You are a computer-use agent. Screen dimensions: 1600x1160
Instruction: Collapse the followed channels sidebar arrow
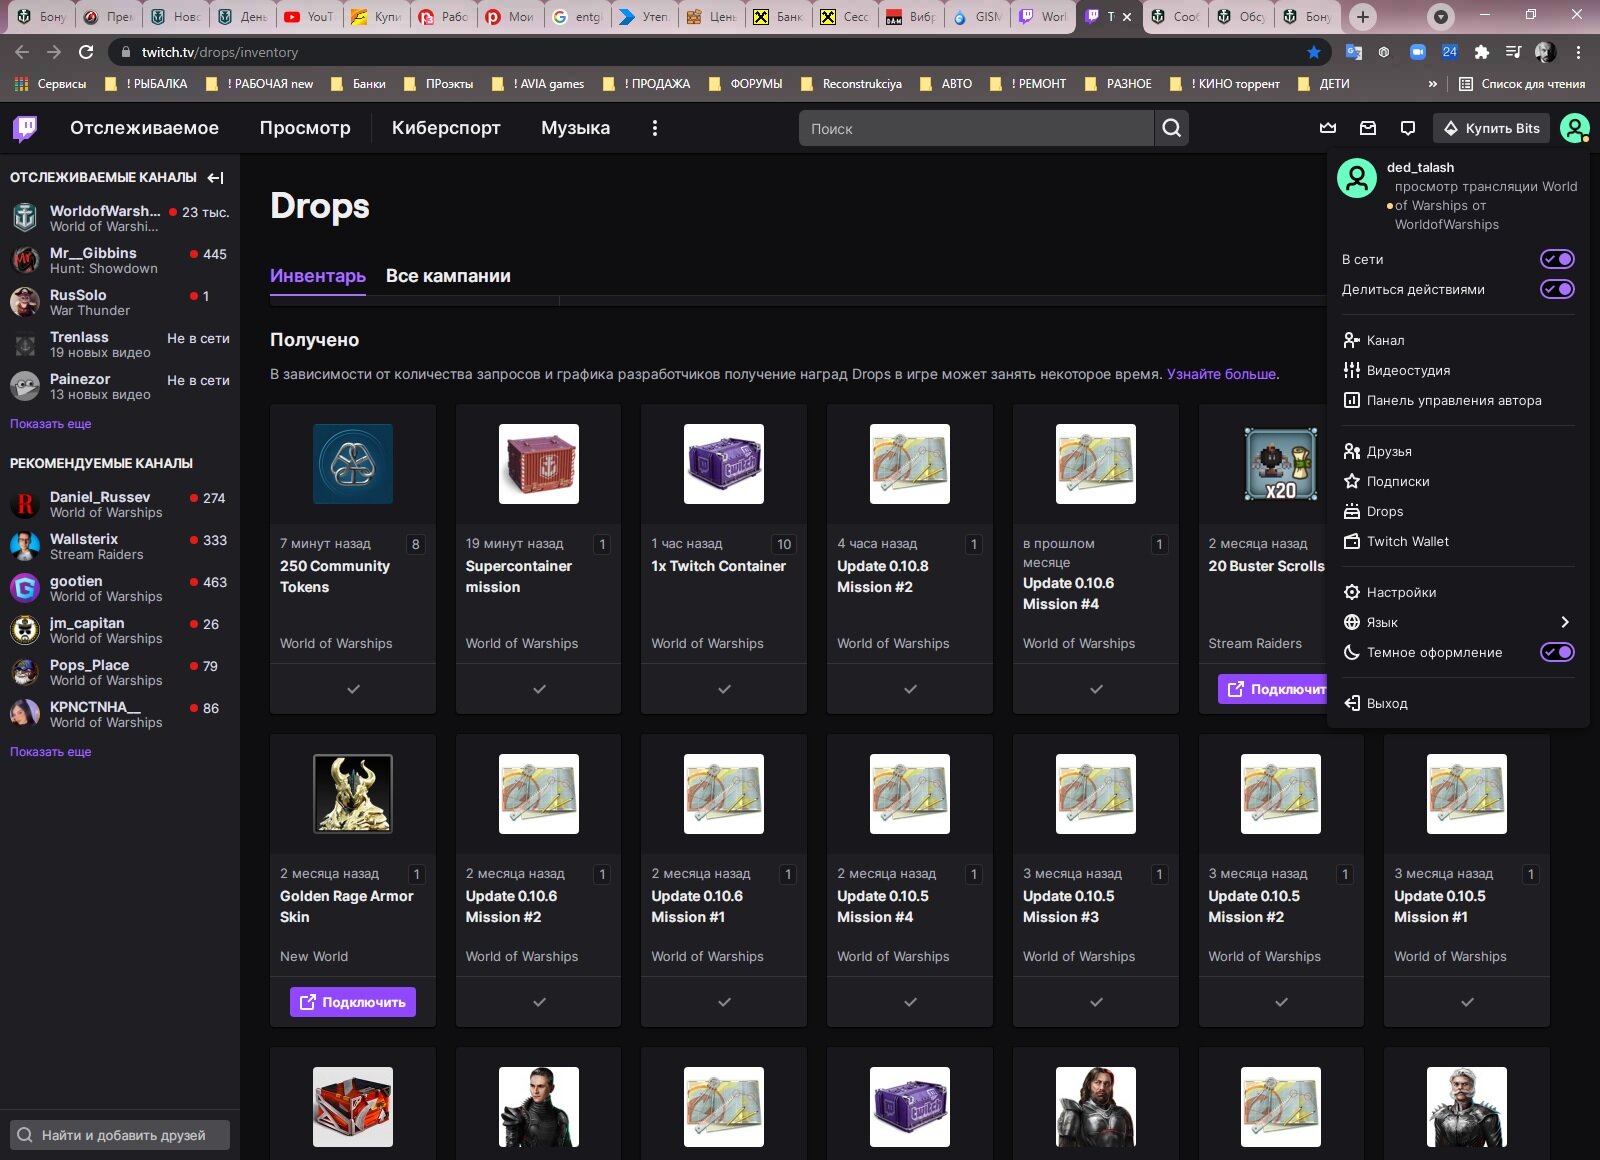tap(215, 178)
